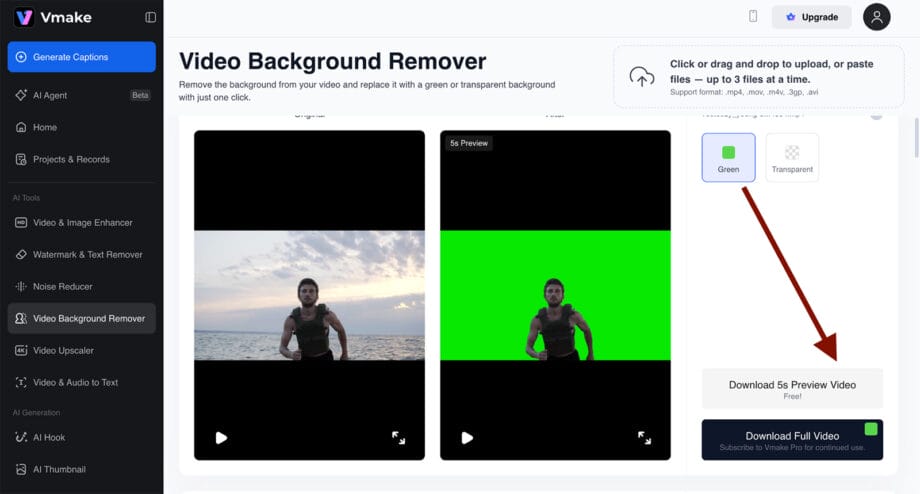Click the original video thumbnail of man by sea
Viewport: 920px width, 494px height.
pyautogui.click(x=309, y=295)
